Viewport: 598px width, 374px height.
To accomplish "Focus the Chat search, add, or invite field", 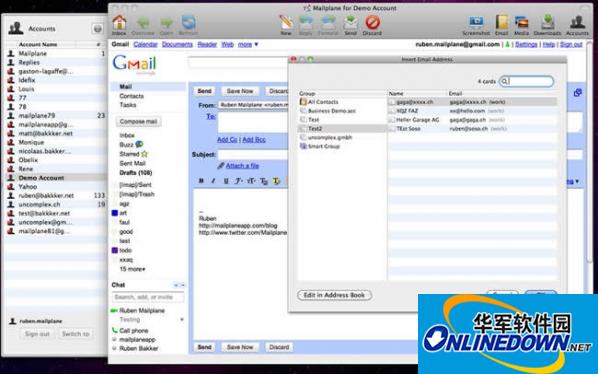I will (148, 297).
